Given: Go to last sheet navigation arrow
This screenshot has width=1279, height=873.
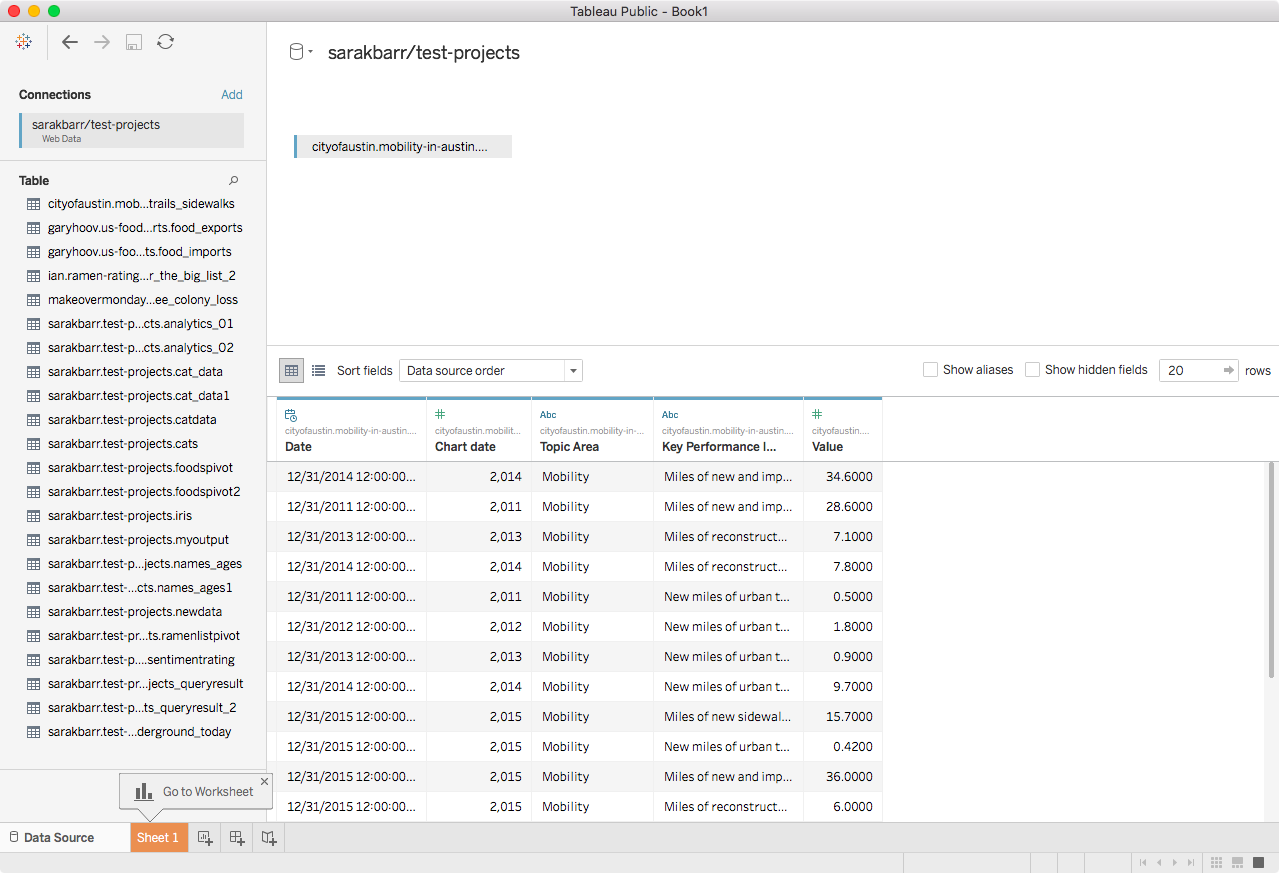Looking at the screenshot, I should tap(1191, 862).
